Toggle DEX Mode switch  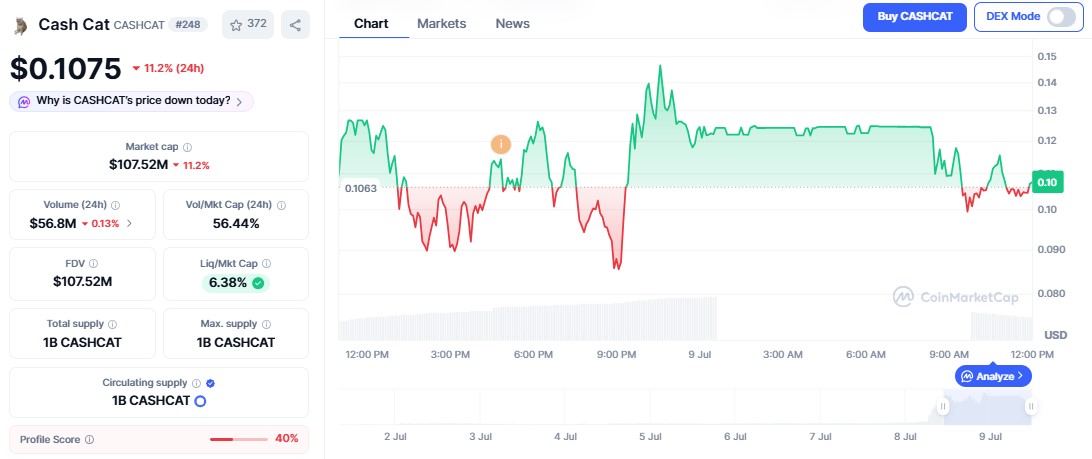coord(1061,17)
